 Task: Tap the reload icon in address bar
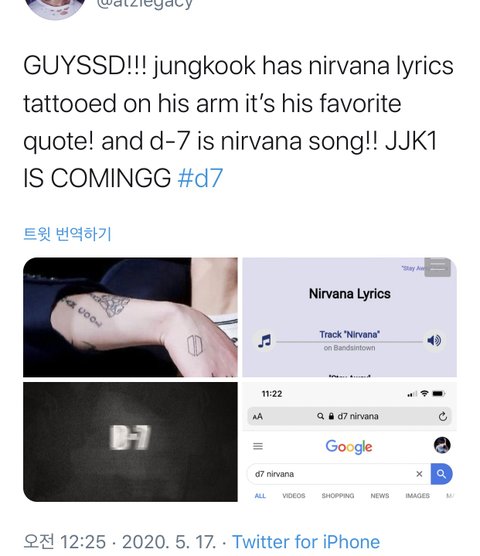click(x=442, y=416)
